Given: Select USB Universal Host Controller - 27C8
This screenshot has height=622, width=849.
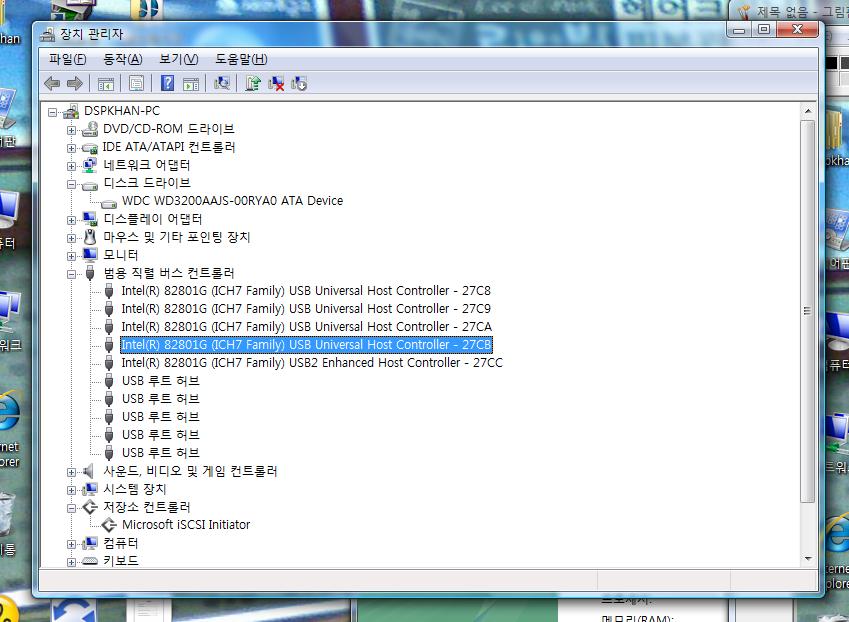Looking at the screenshot, I should tap(306, 291).
